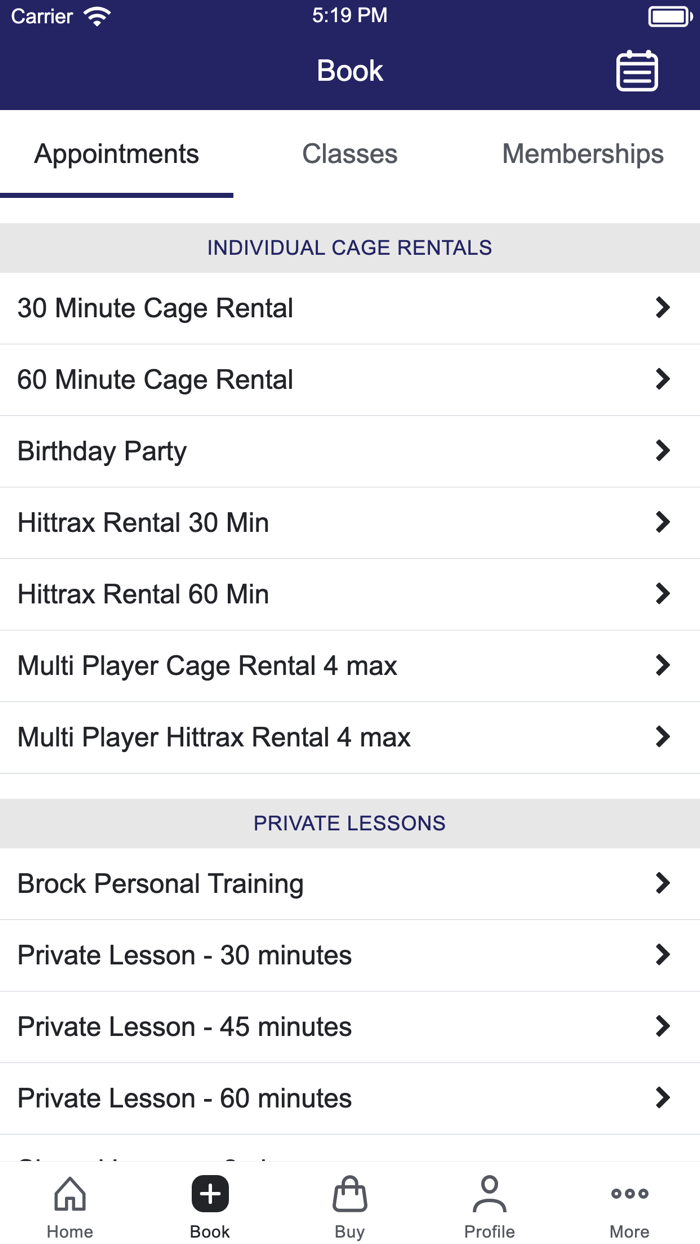Expand the 30 Minute Cage Rental entry

(350, 307)
